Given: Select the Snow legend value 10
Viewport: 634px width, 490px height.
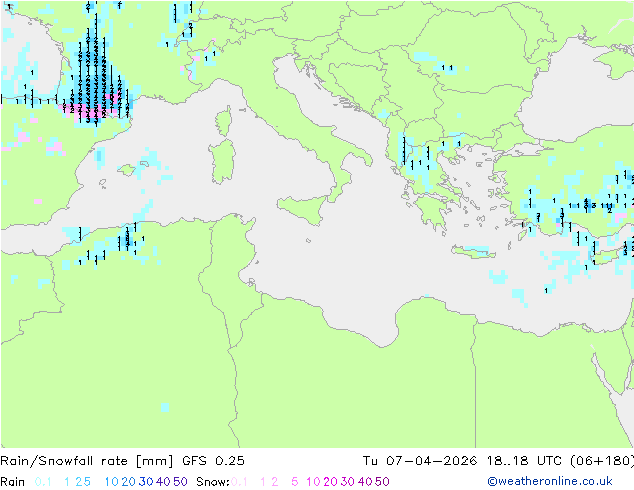Looking at the screenshot, I should click(313, 482).
